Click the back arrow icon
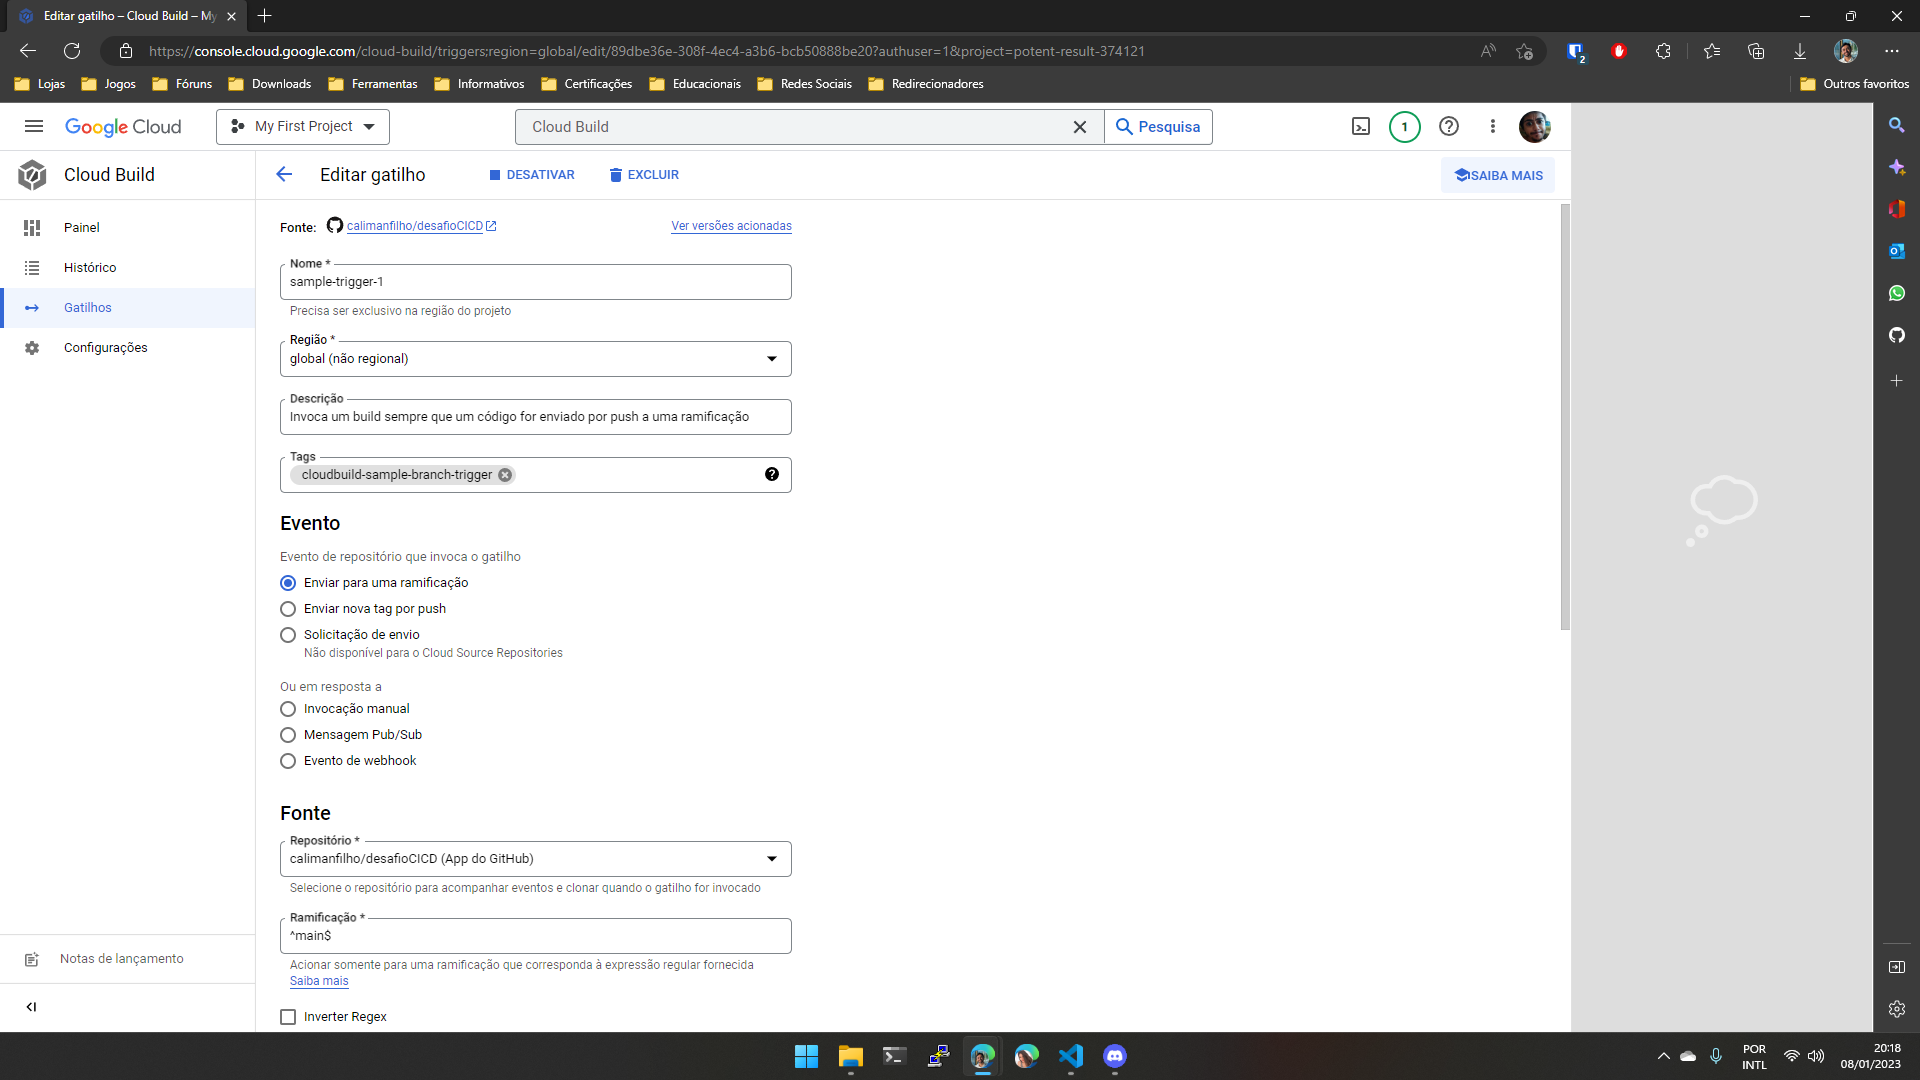This screenshot has height=1080, width=1920. 285,174
